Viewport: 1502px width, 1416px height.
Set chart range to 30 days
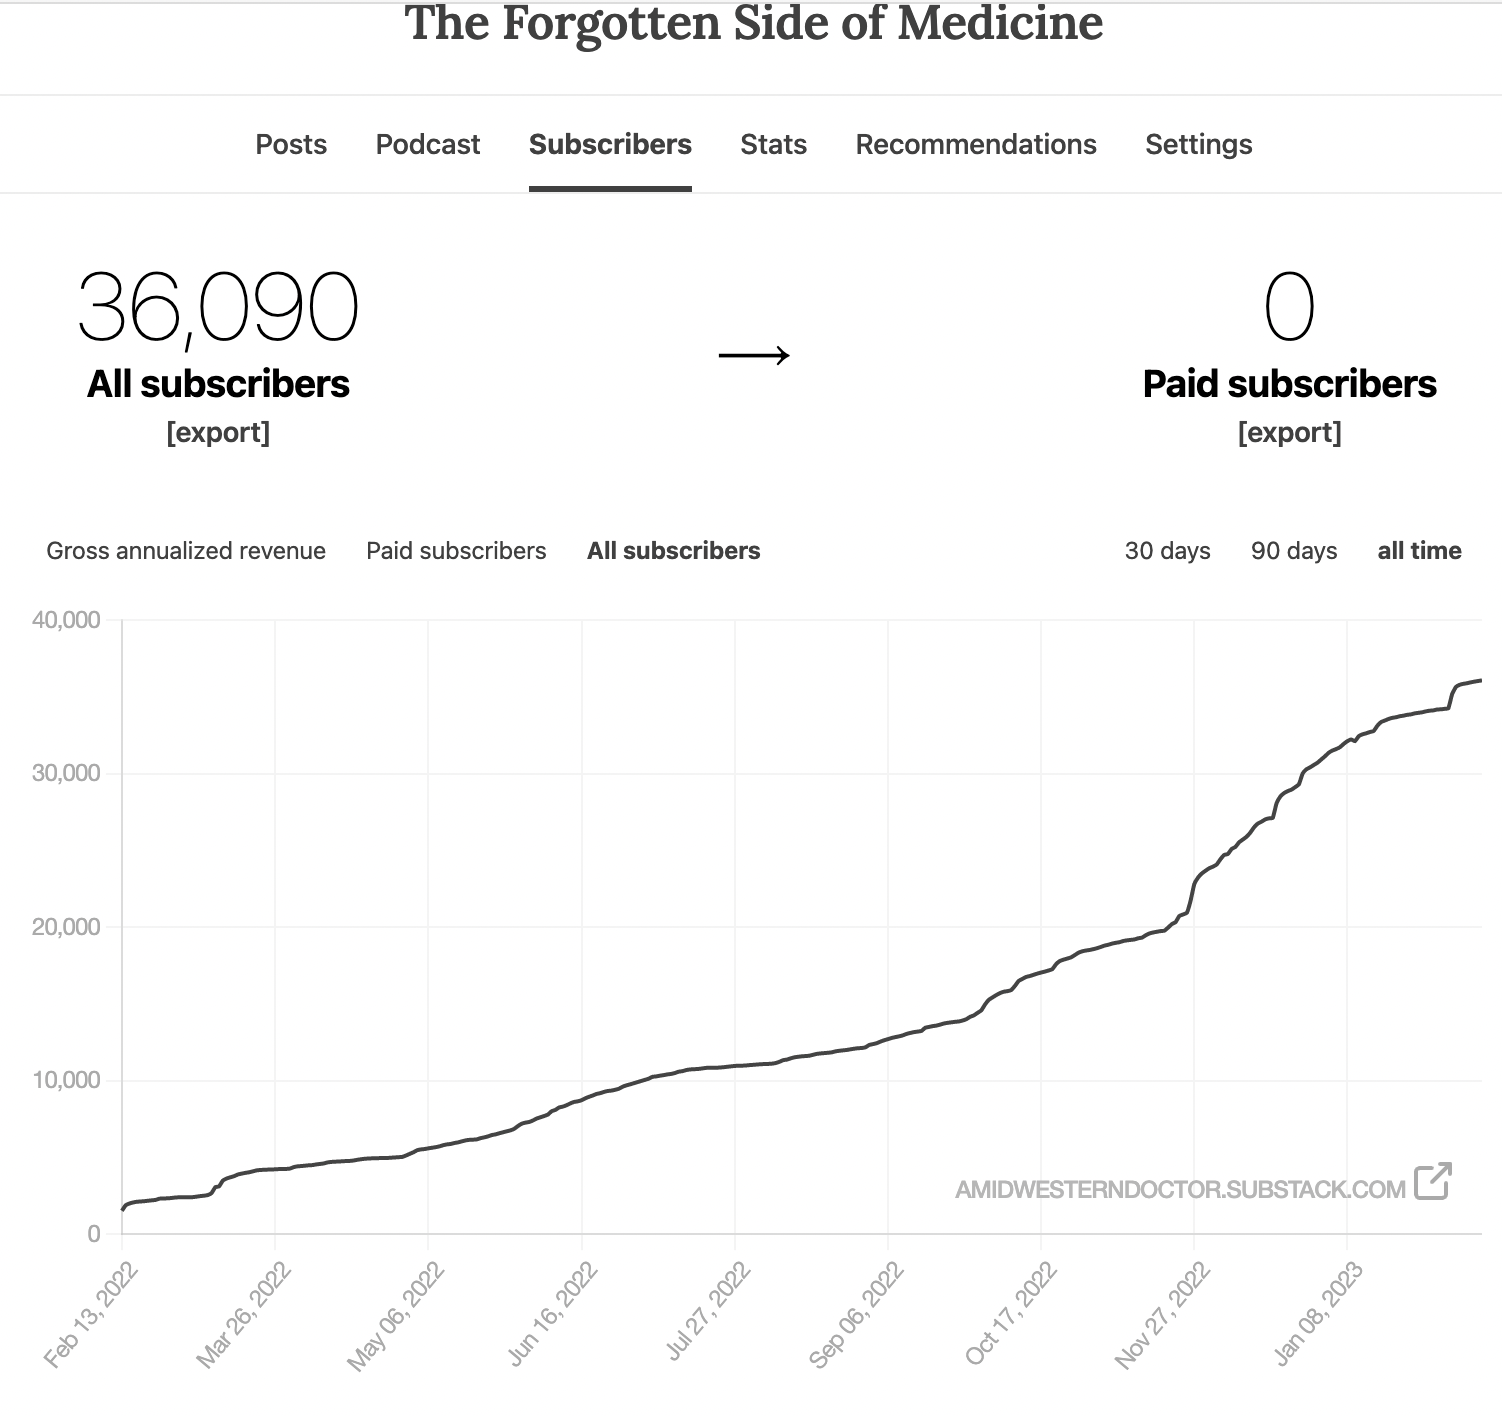click(1167, 551)
